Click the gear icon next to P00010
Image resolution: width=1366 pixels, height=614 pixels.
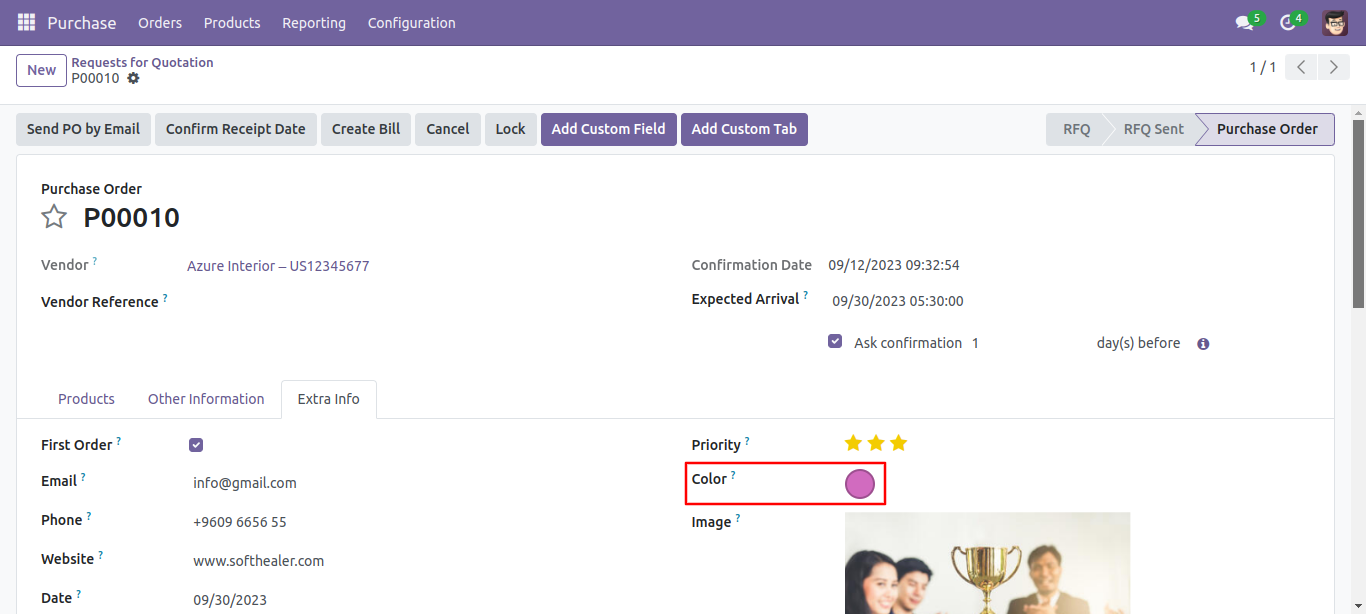[133, 78]
